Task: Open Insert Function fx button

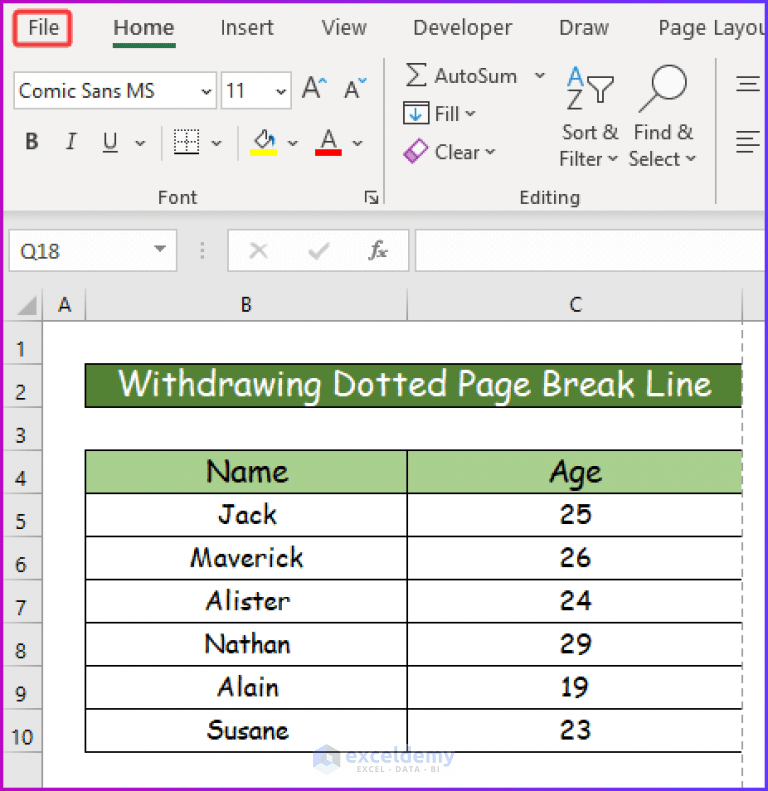Action: tap(378, 250)
